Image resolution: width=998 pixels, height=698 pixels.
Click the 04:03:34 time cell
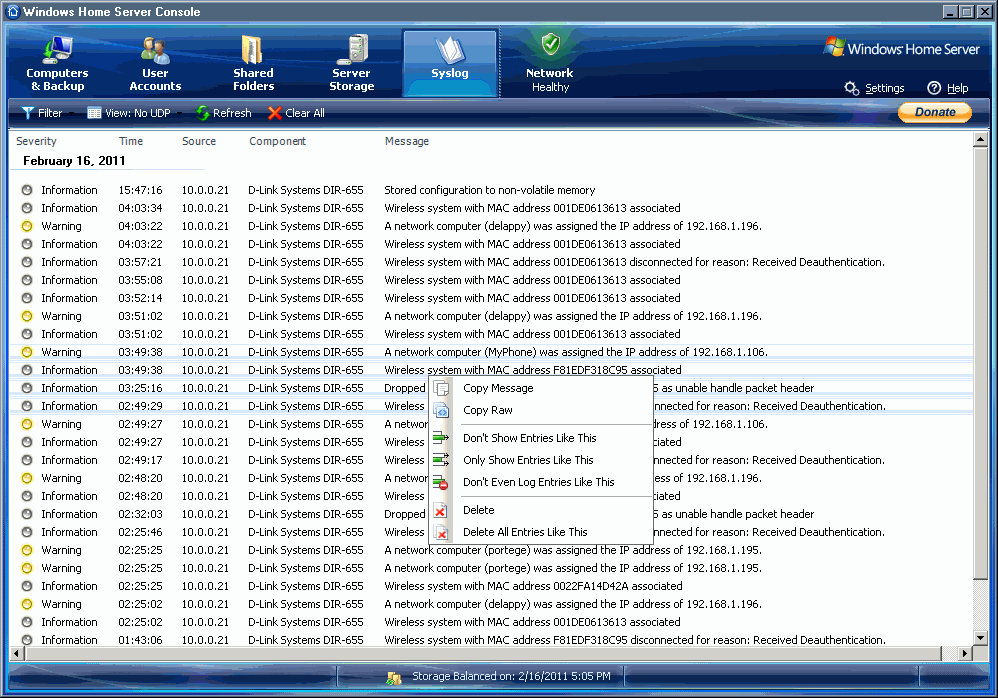click(x=140, y=208)
